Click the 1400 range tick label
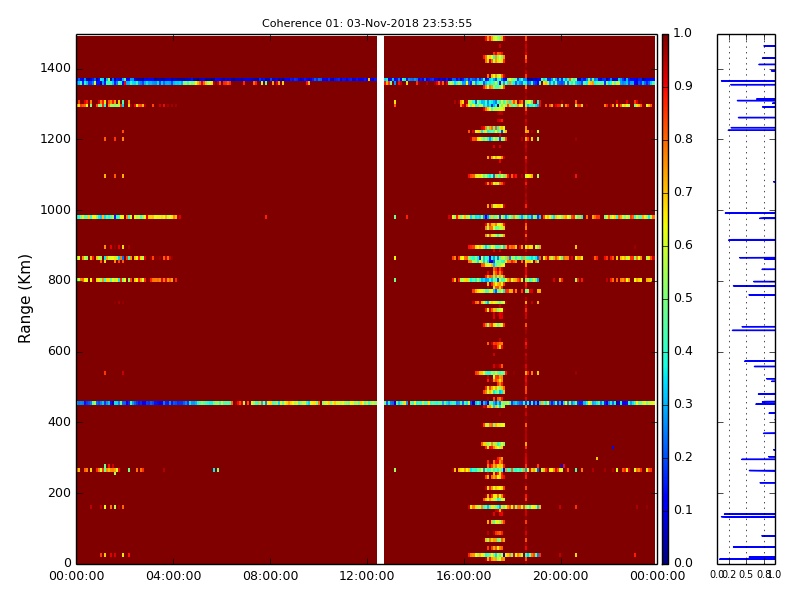Viewport: 800px width, 600px height. click(x=56, y=68)
